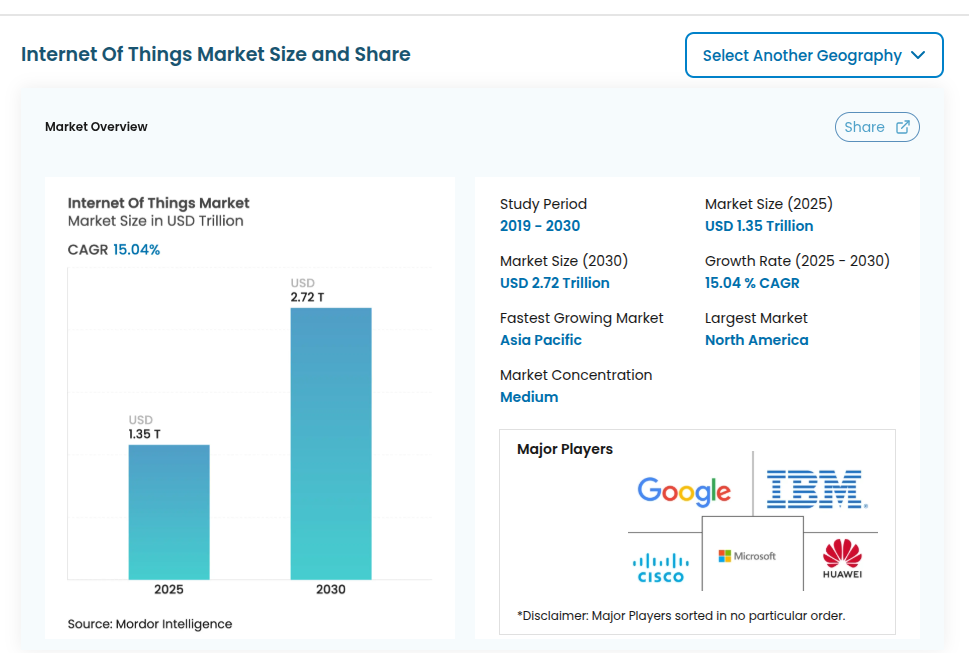Click the Share button
The image size is (969, 653).
tap(877, 127)
